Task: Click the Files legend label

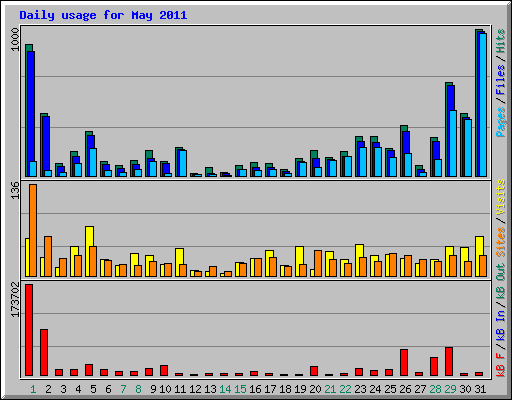Action: tap(501, 79)
